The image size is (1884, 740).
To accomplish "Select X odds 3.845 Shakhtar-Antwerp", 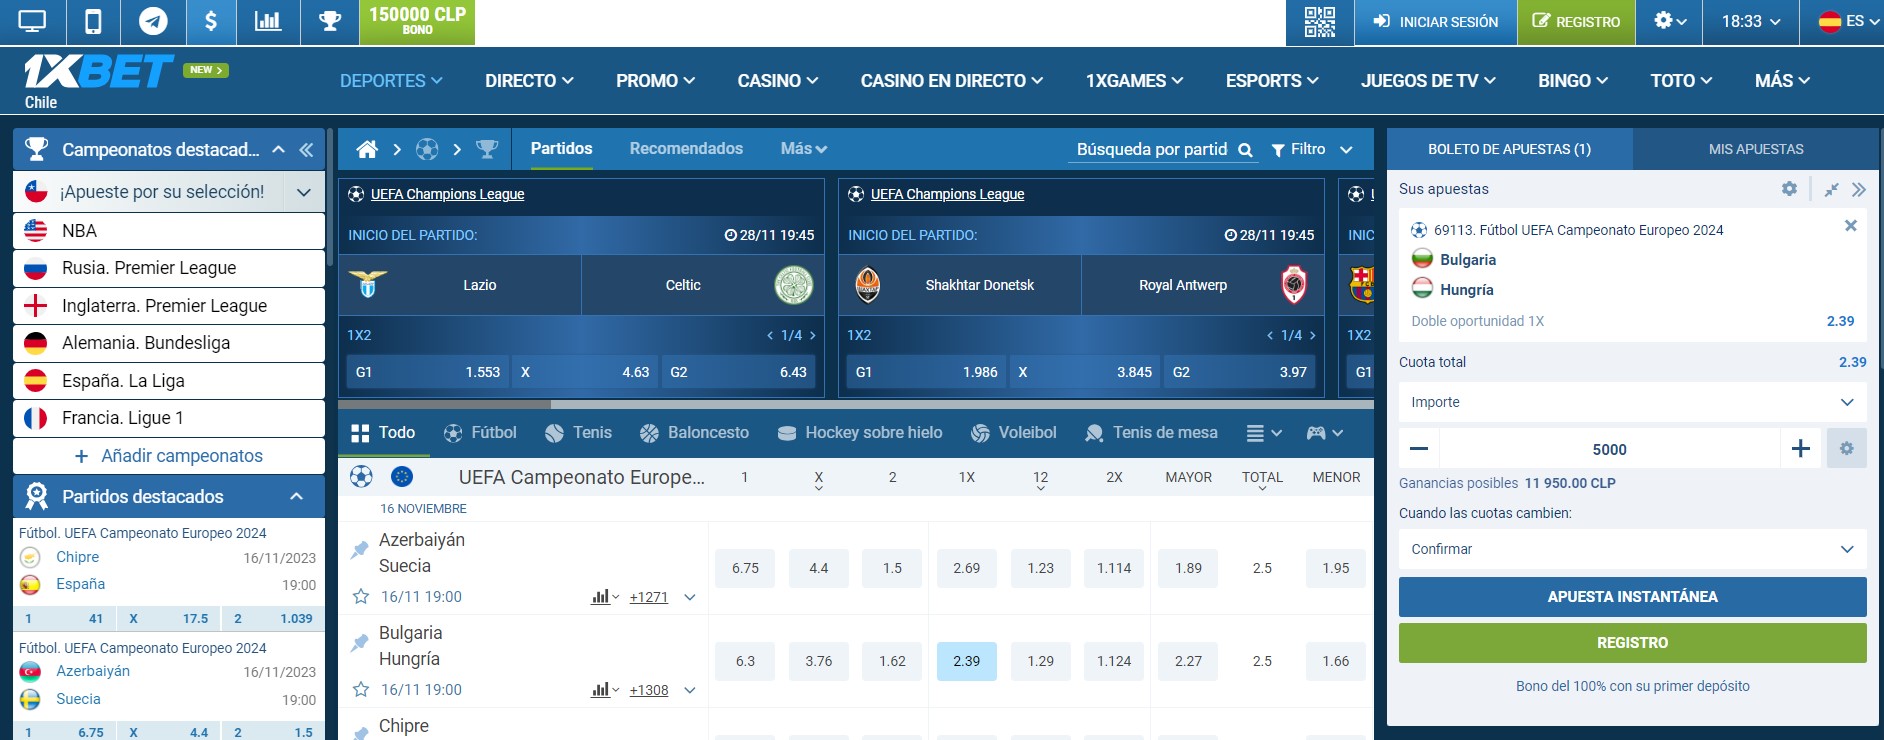I will [x=1085, y=372].
